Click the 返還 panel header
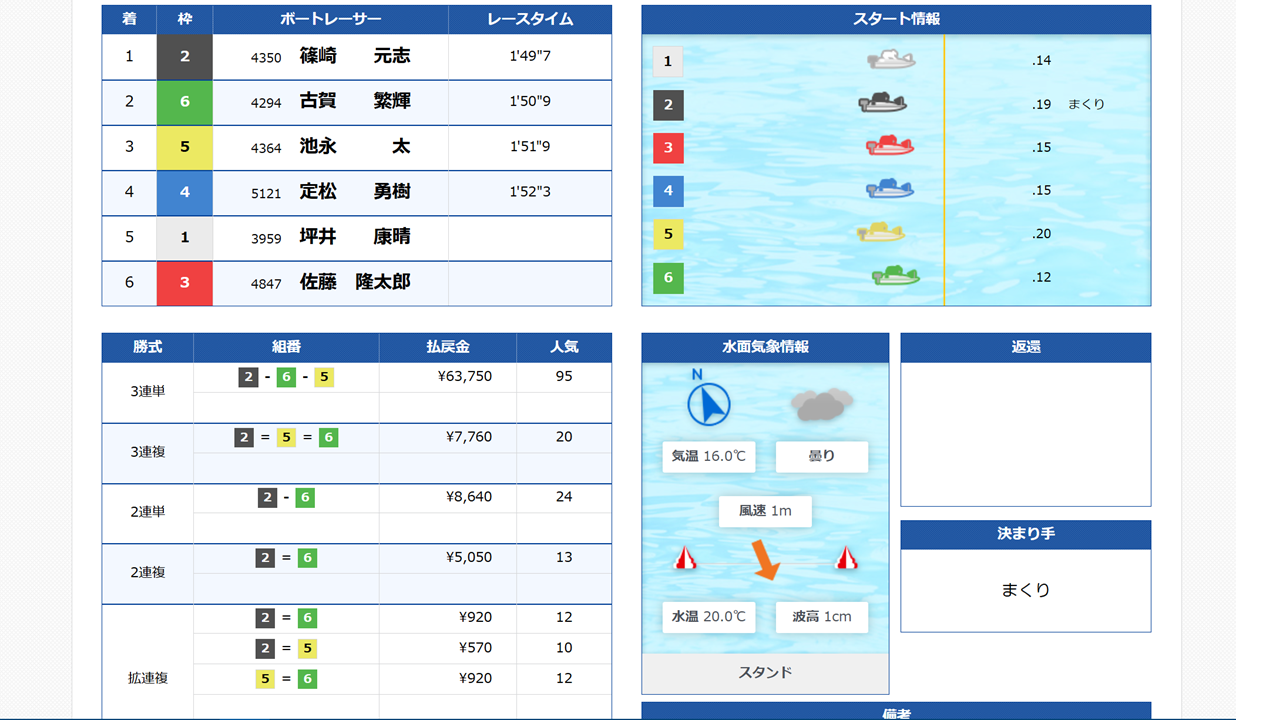 pyautogui.click(x=1026, y=347)
